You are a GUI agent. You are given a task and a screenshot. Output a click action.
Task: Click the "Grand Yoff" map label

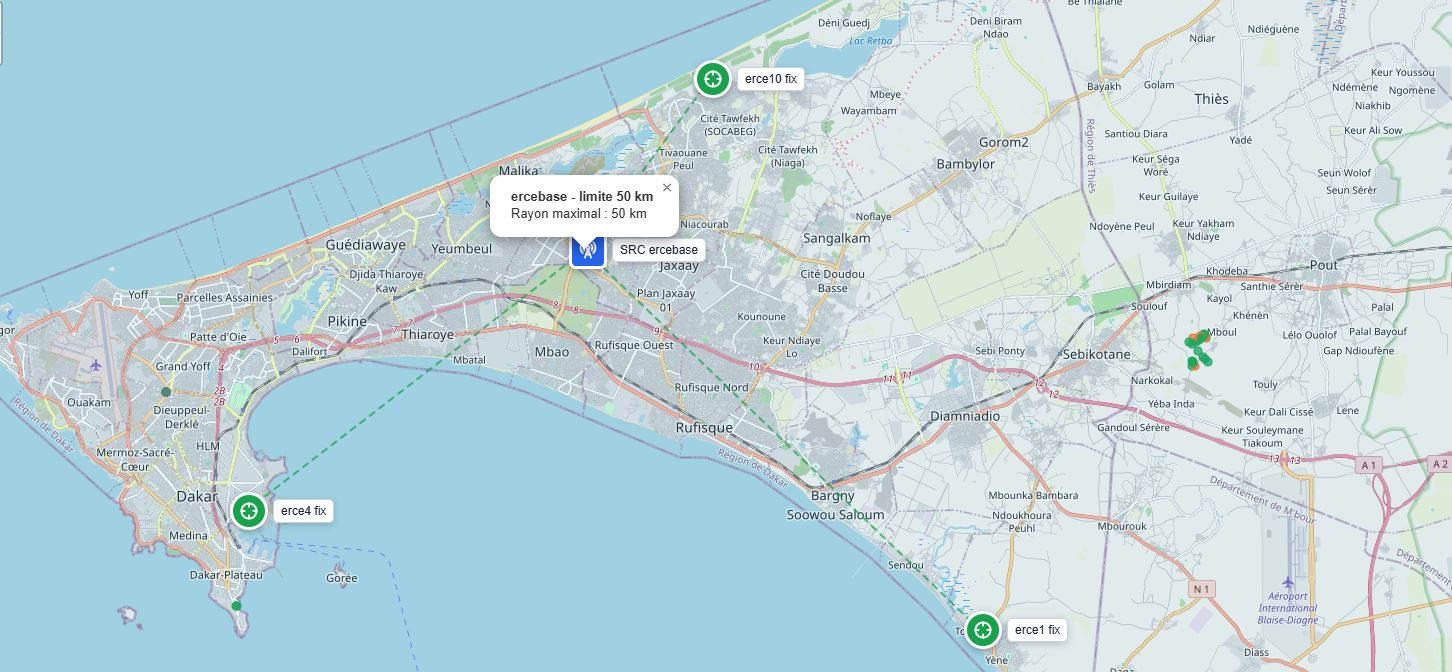pyautogui.click(x=183, y=367)
